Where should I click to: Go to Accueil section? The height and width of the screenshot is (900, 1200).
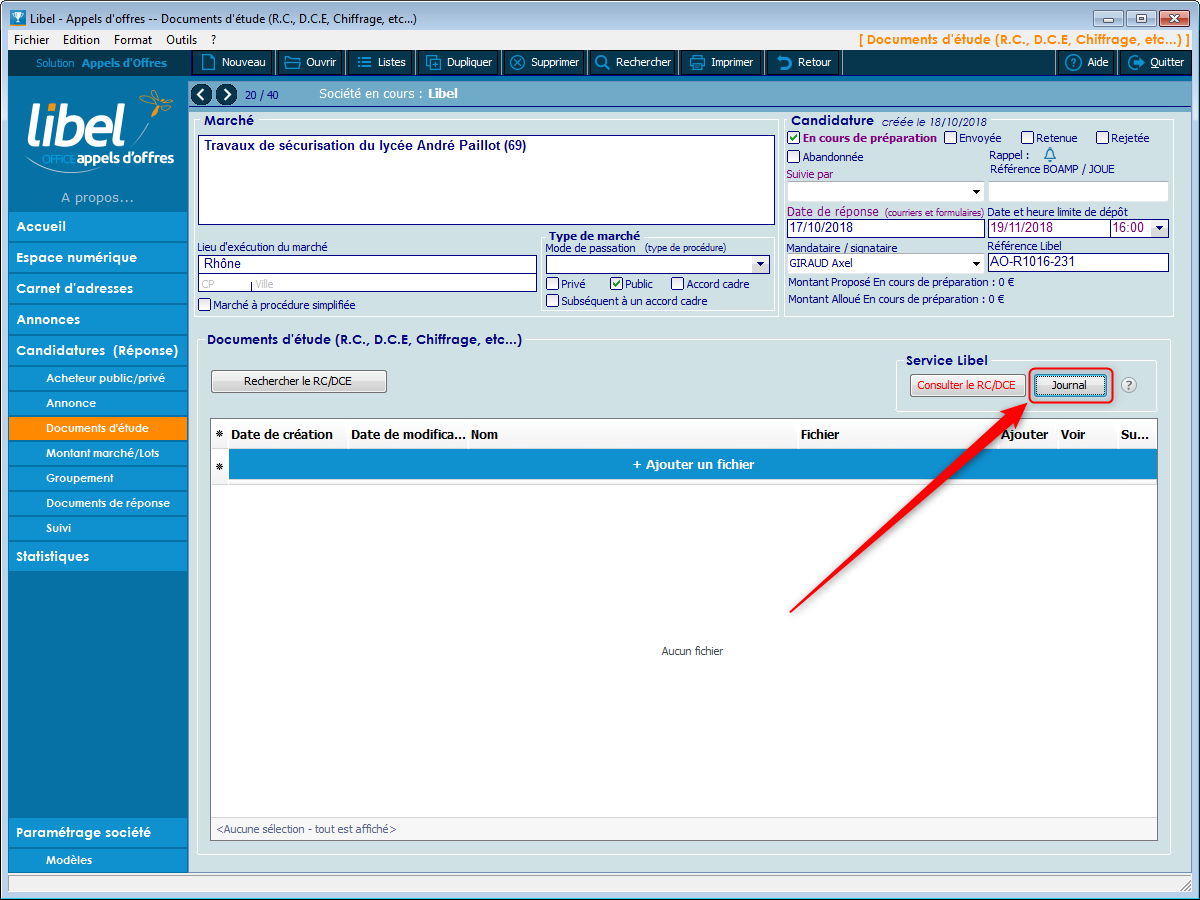[x=98, y=227]
